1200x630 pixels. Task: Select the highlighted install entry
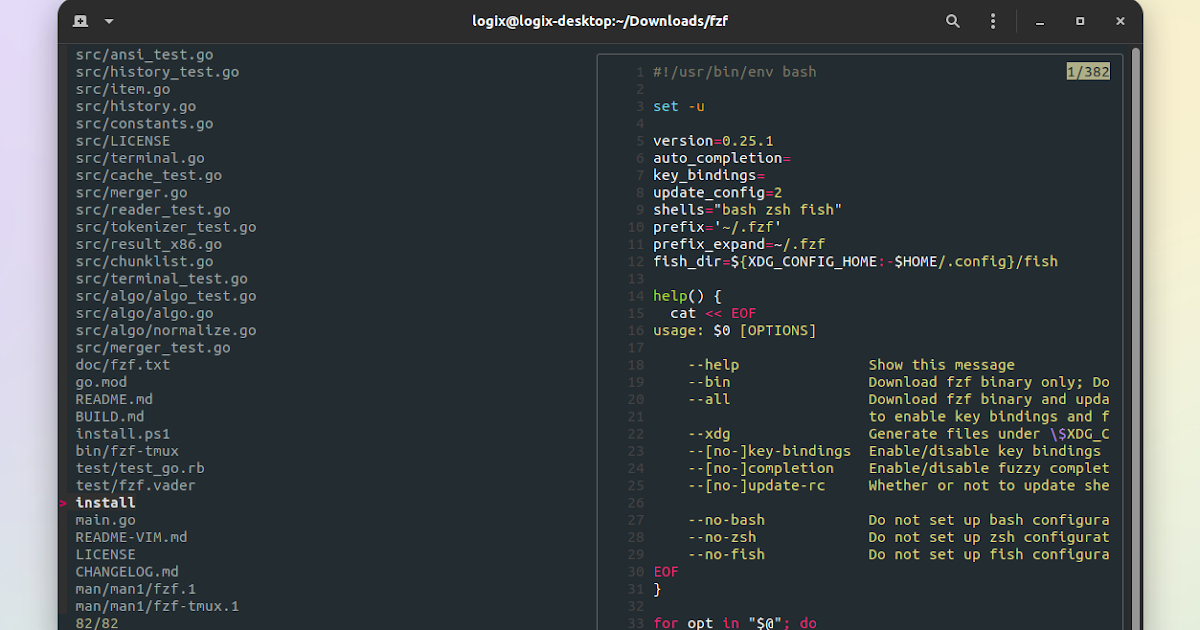pyautogui.click(x=104, y=502)
